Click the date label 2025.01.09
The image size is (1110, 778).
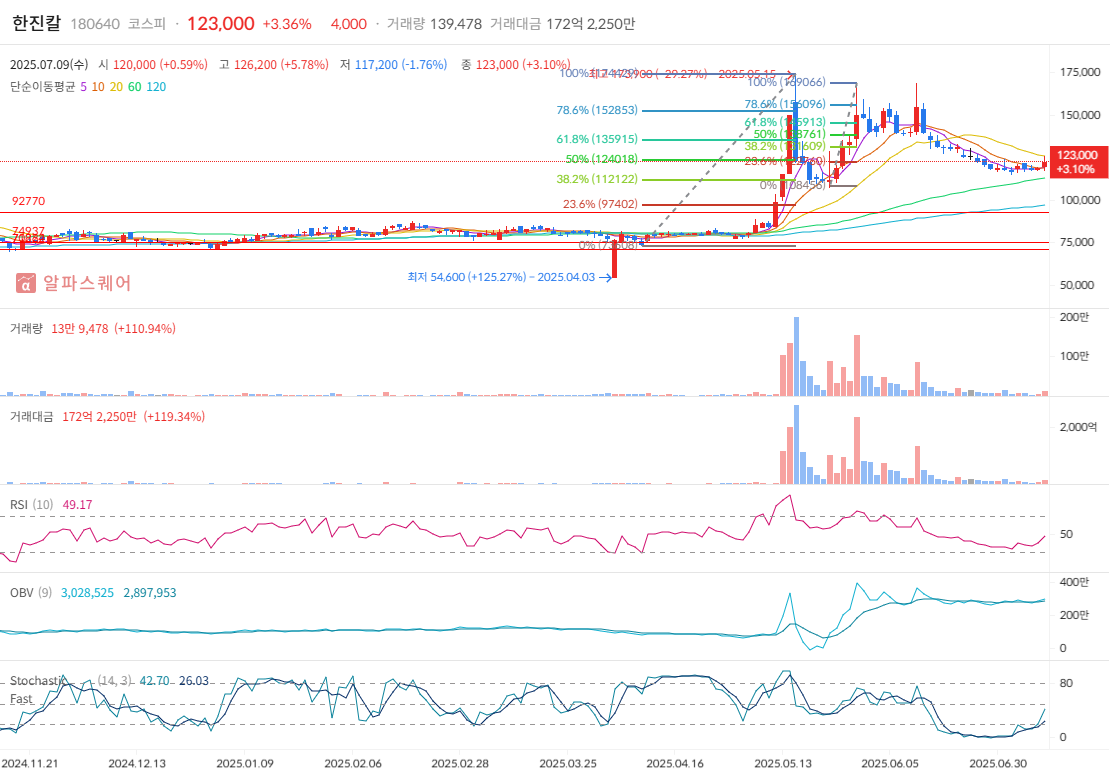[x=245, y=764]
